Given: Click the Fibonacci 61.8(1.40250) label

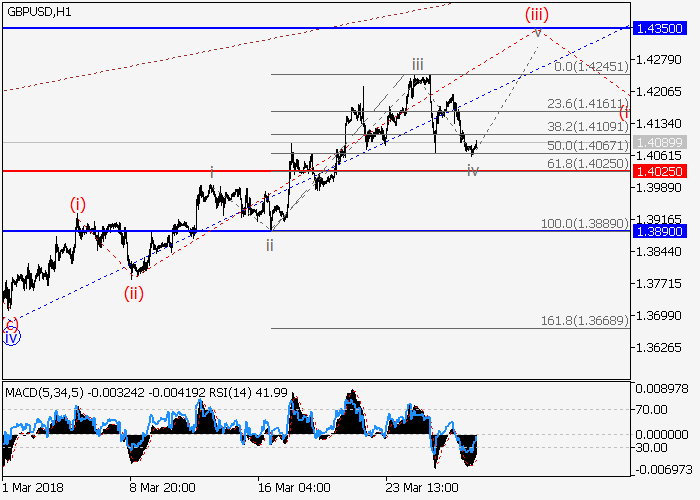Looking at the screenshot, I should point(588,164).
